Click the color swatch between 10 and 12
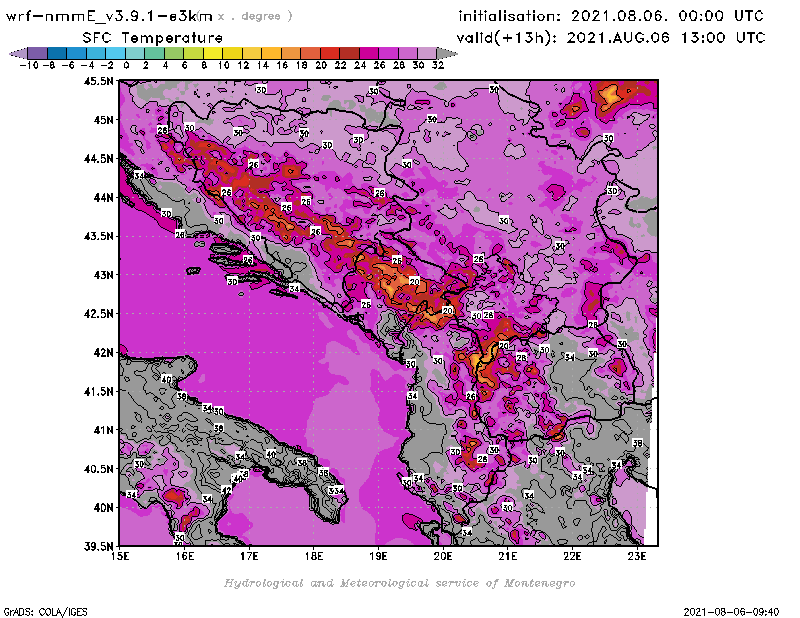 point(232,53)
